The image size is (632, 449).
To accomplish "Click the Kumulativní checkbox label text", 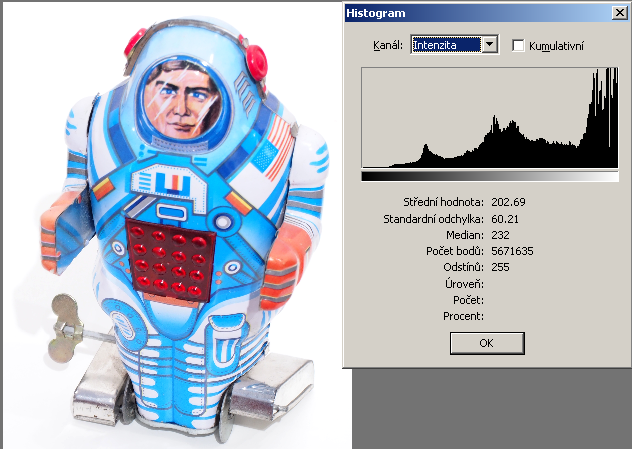I will click(557, 45).
